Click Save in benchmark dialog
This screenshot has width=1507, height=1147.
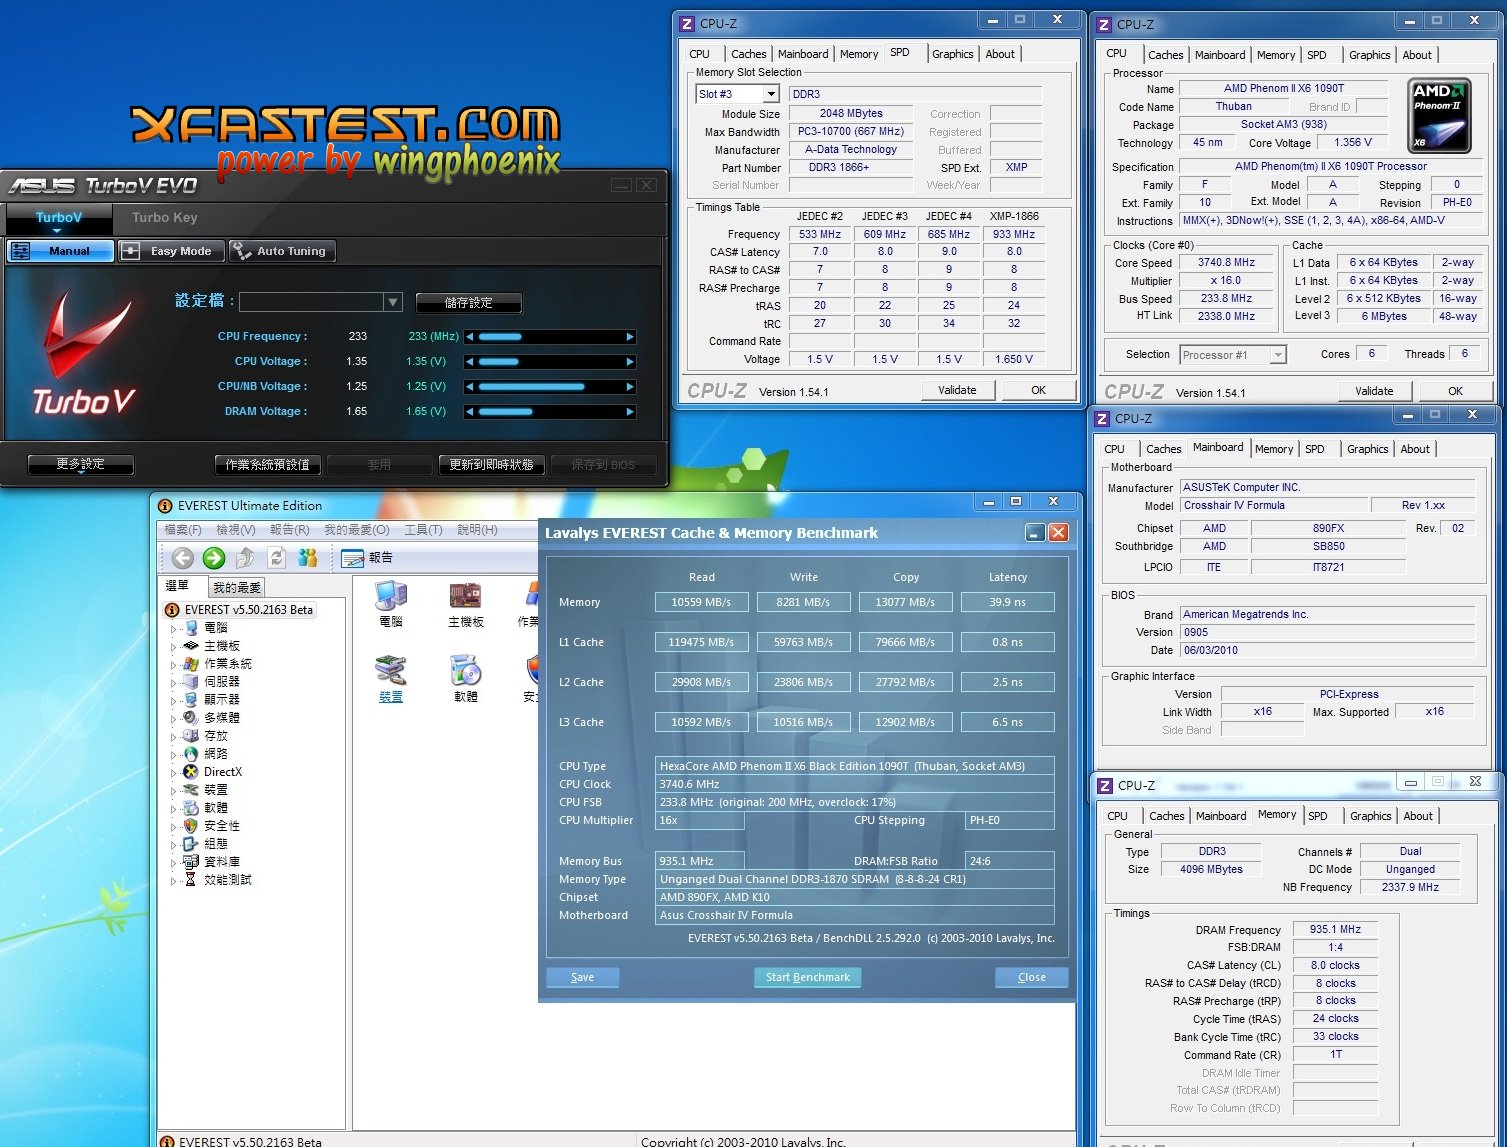(x=582, y=977)
